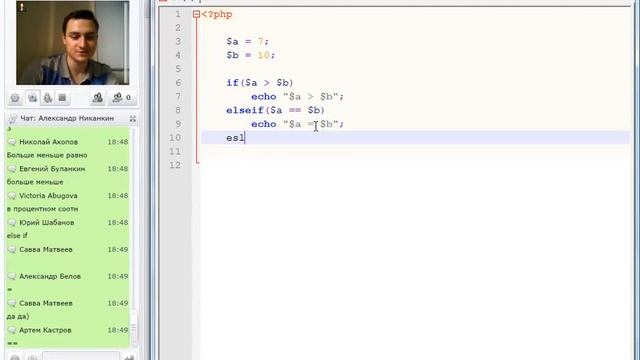The height and width of the screenshot is (360, 640).
Task: Click the name Victoria Abugova in chat
Action: pyautogui.click(x=48, y=196)
